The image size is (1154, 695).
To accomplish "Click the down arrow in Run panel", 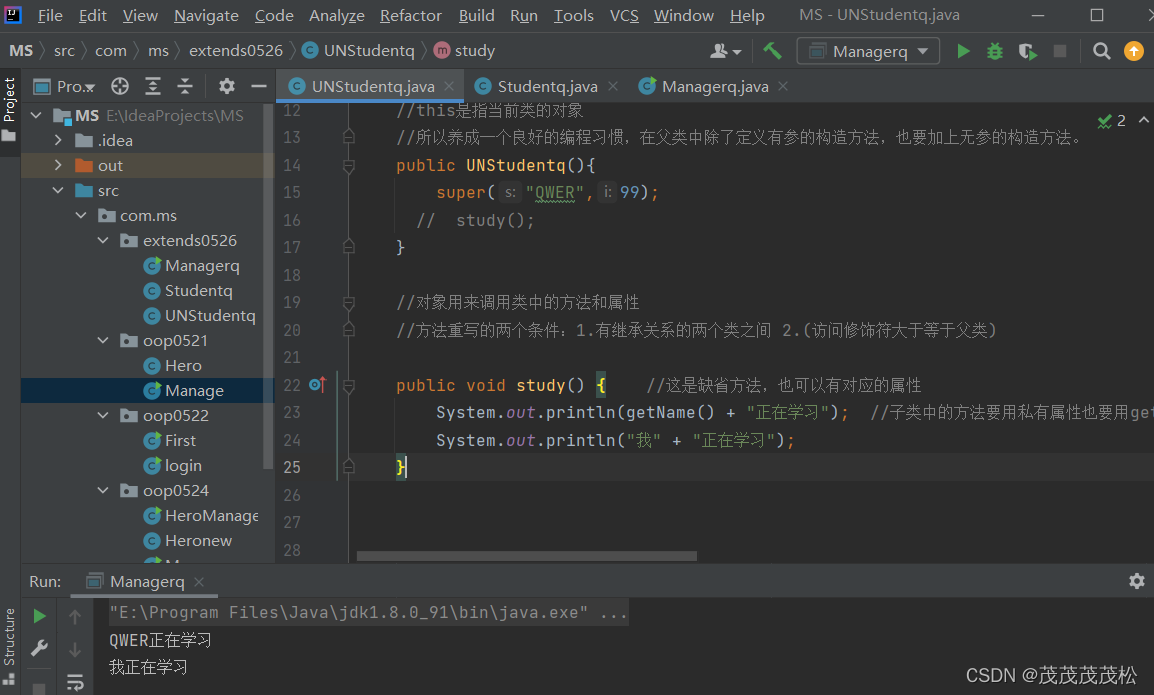I will tap(75, 649).
